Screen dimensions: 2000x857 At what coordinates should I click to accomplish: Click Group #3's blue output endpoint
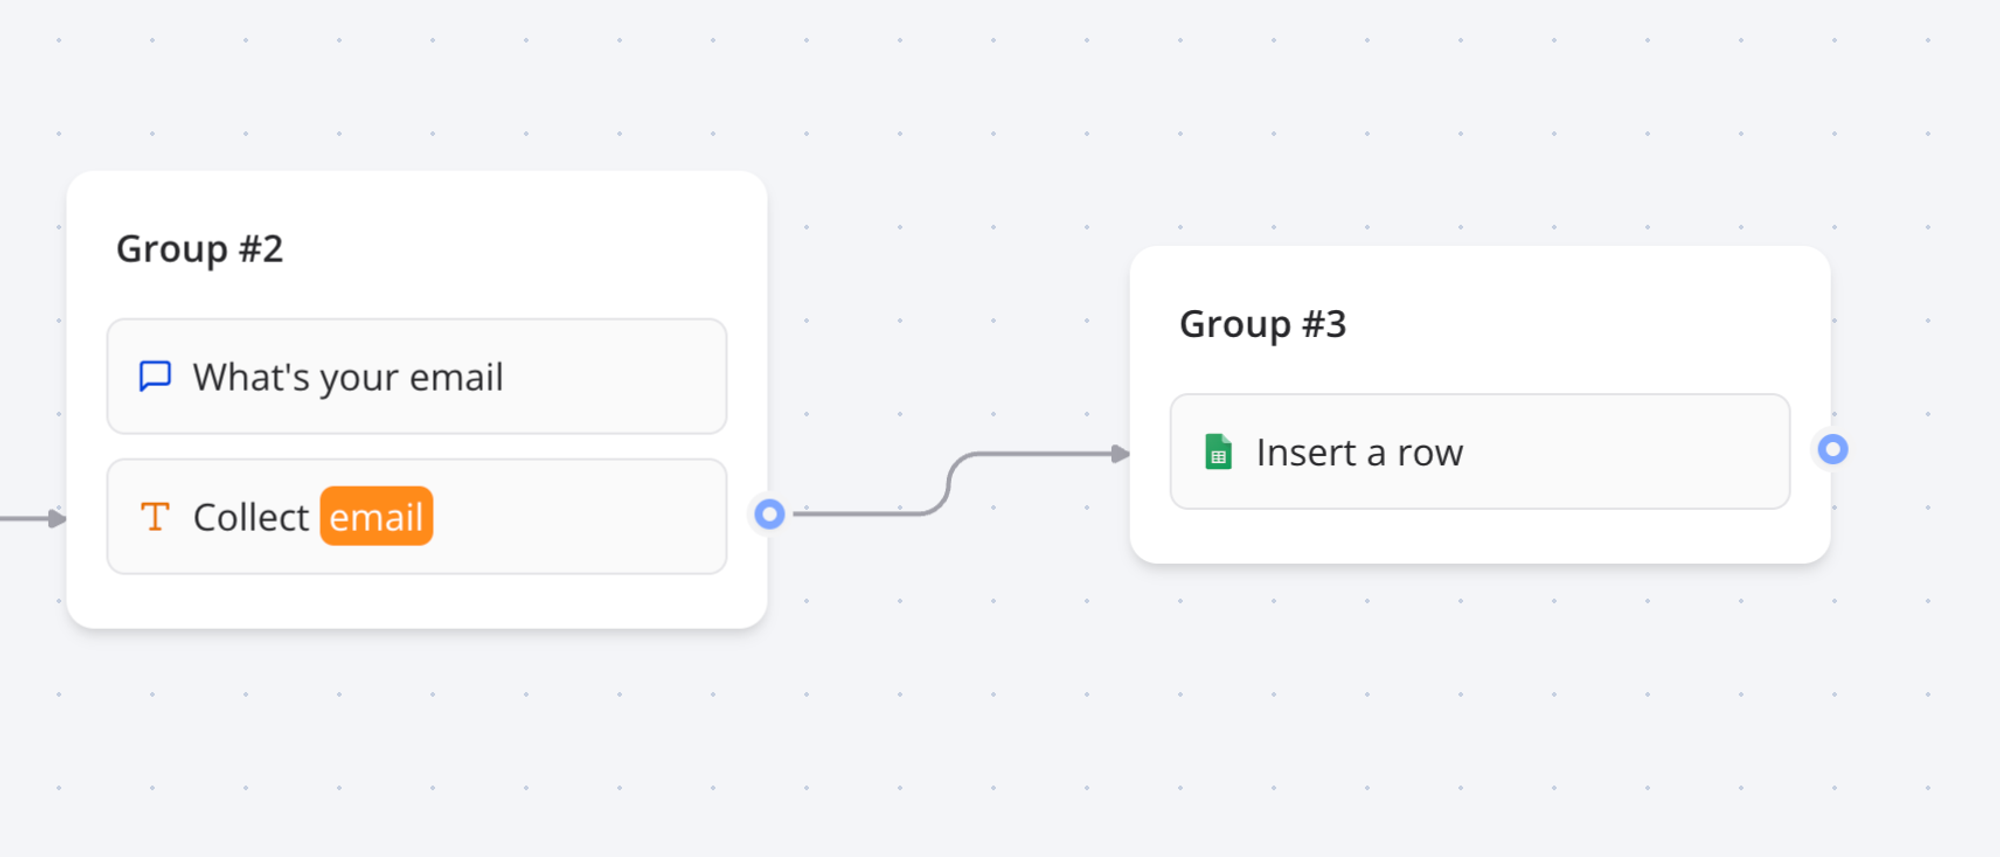pyautogui.click(x=1832, y=450)
